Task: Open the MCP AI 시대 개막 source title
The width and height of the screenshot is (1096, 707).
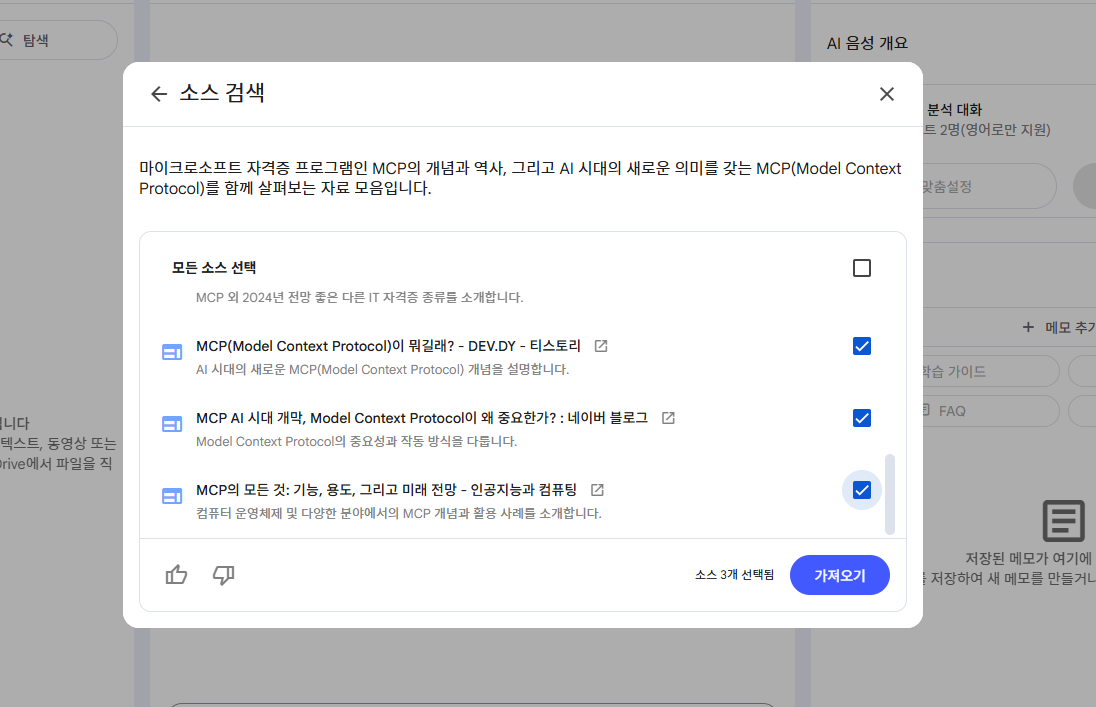Action: coord(422,418)
